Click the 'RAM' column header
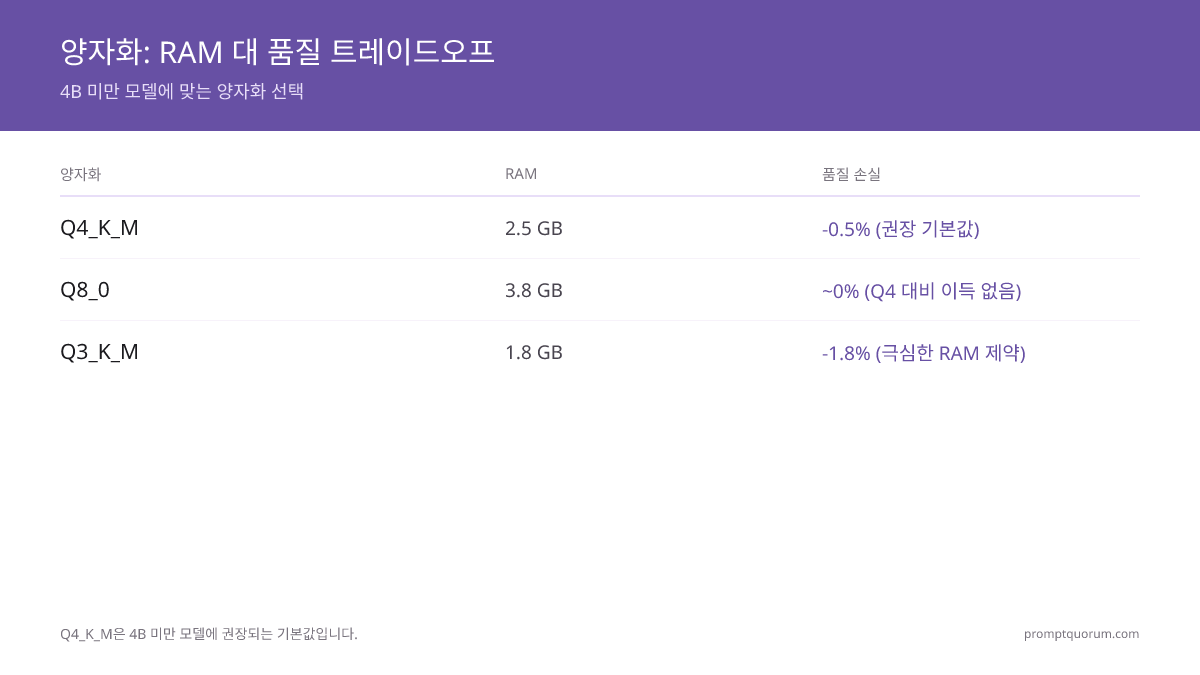Image resolution: width=1200 pixels, height=675 pixels. click(521, 174)
